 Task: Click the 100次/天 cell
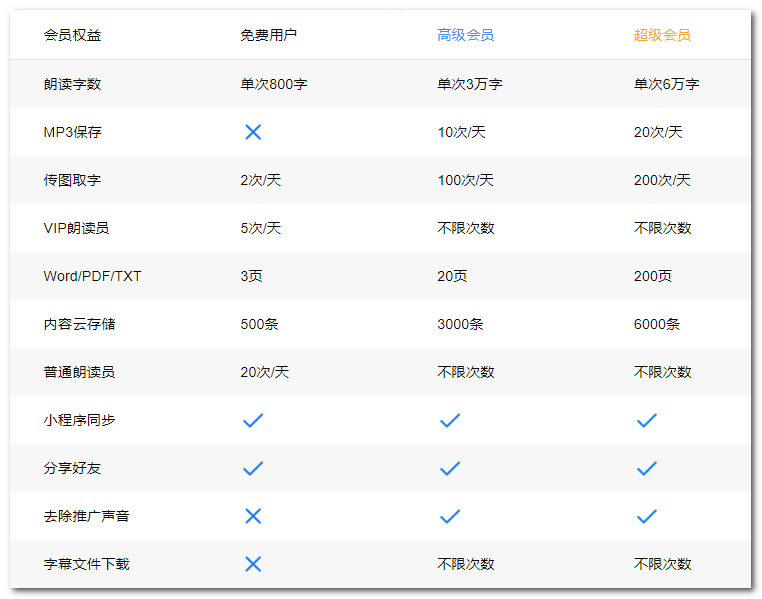[465, 180]
